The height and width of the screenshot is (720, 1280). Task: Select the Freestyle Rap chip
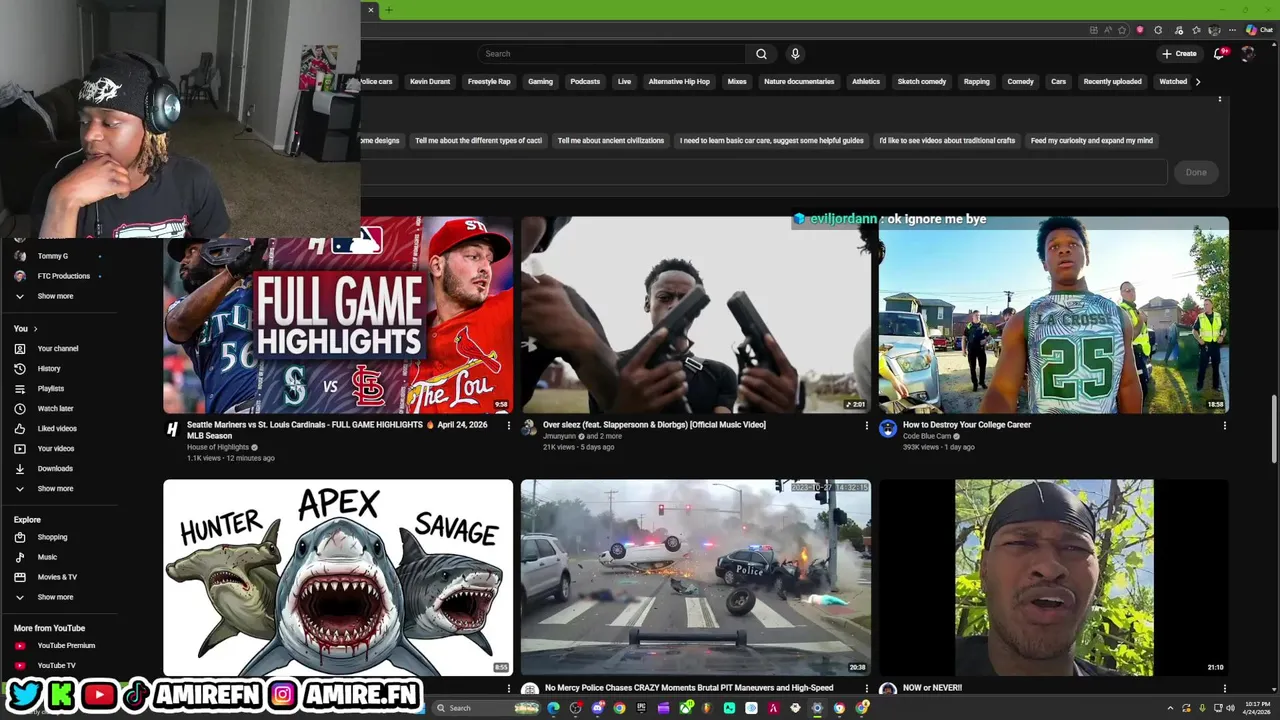tap(489, 82)
